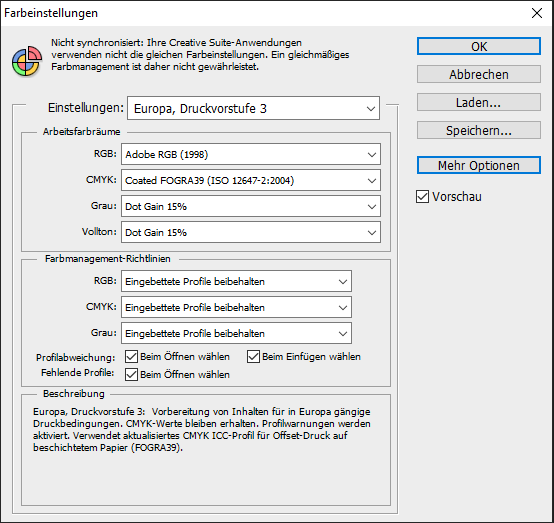Open the CMYK color management policy dropdown
This screenshot has width=554, height=523.
click(x=236, y=307)
